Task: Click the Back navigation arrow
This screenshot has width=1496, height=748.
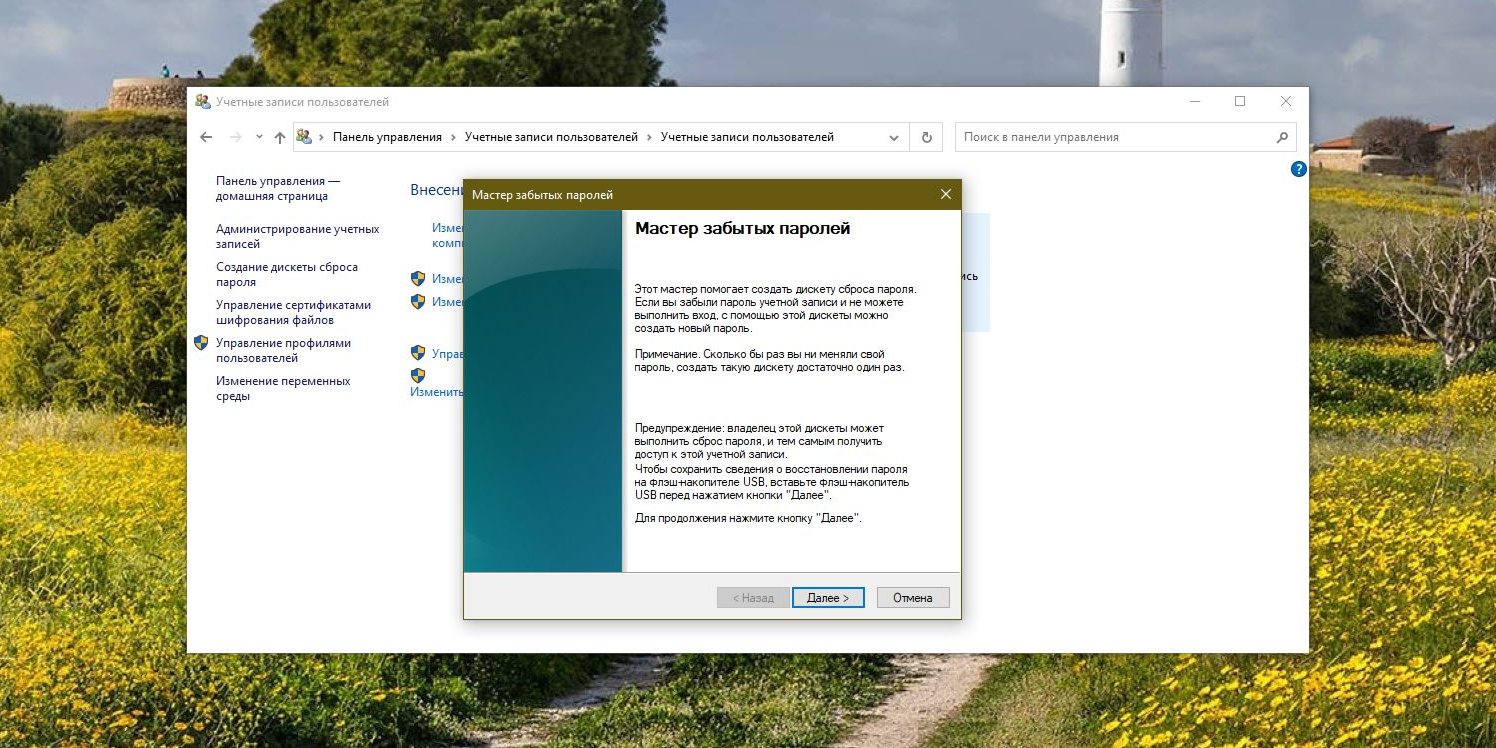Action: pos(206,136)
